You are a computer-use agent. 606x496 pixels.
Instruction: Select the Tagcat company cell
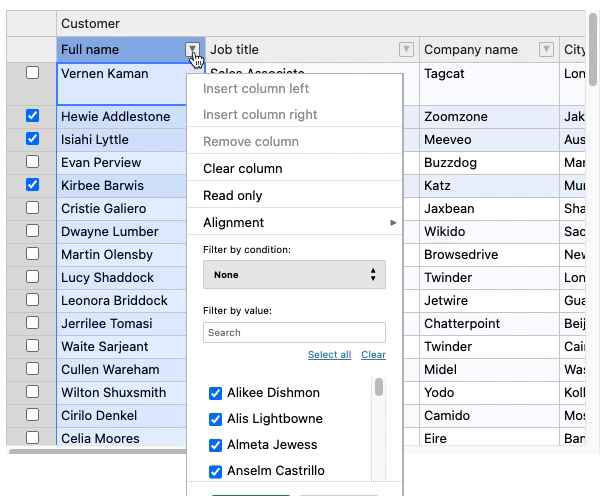pyautogui.click(x=489, y=84)
